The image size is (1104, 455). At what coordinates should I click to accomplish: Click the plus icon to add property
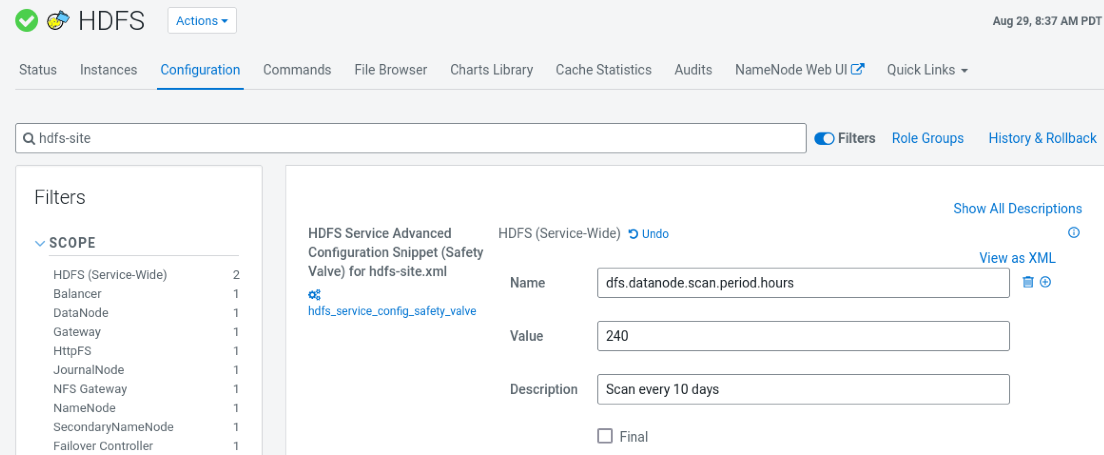click(x=1045, y=283)
